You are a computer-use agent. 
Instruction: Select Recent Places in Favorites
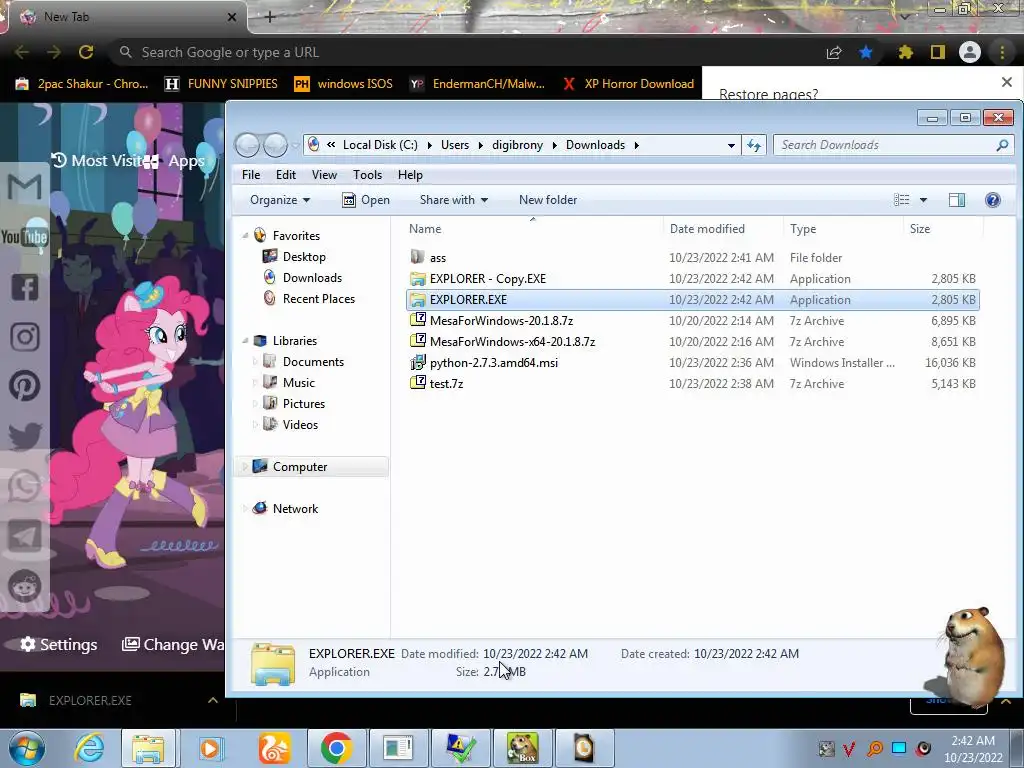click(x=308, y=298)
